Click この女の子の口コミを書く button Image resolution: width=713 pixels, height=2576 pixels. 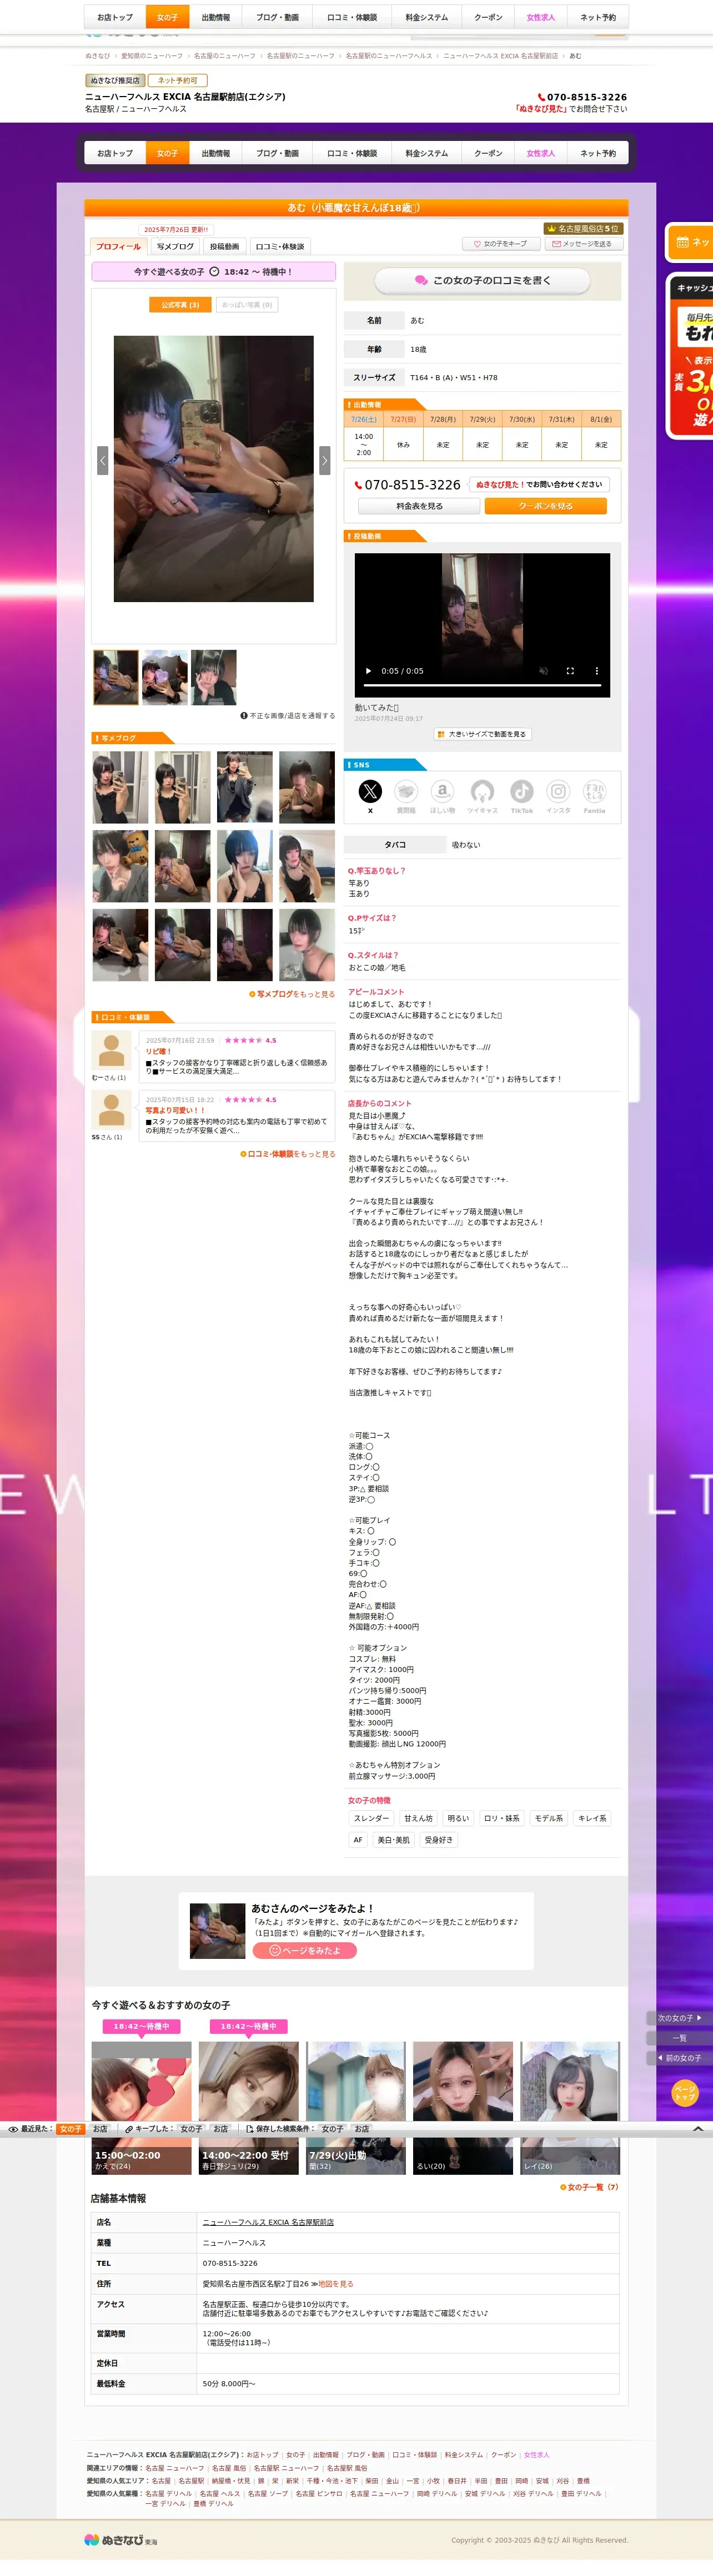tap(482, 281)
